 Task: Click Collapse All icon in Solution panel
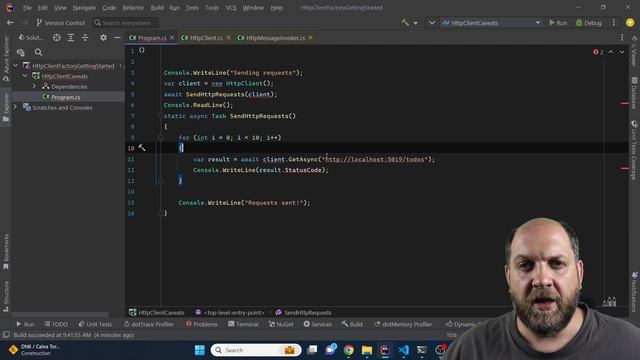pyautogui.click(x=85, y=38)
